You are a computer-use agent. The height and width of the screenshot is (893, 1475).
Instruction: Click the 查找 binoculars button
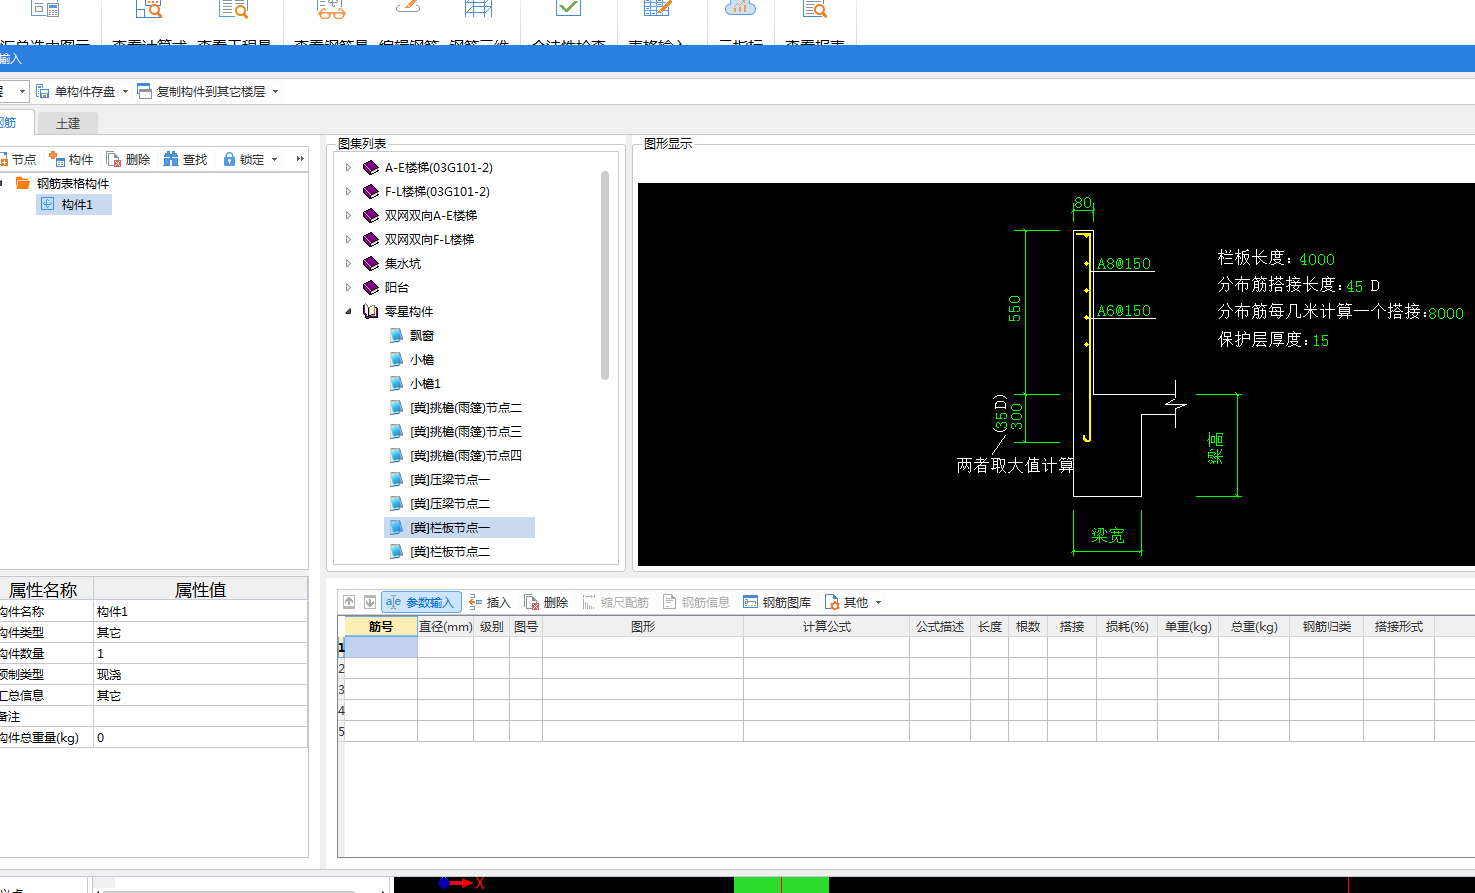[185, 159]
